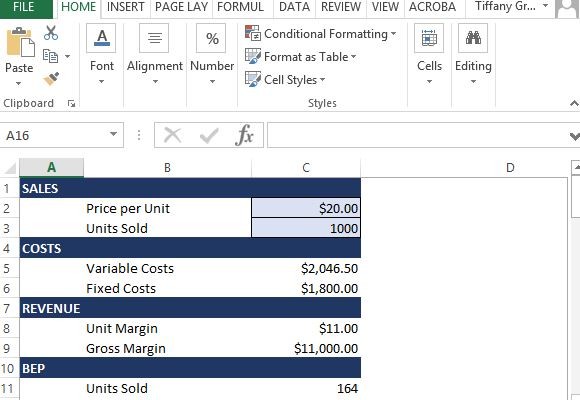Cut selection with the scissors icon
The image size is (580, 400).
click(x=51, y=33)
